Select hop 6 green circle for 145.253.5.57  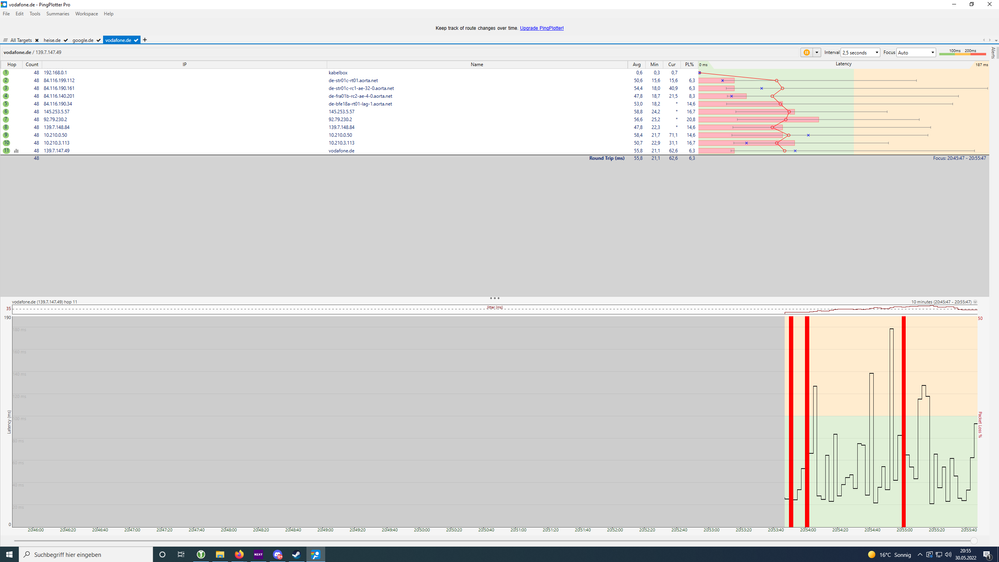[x=6, y=112]
